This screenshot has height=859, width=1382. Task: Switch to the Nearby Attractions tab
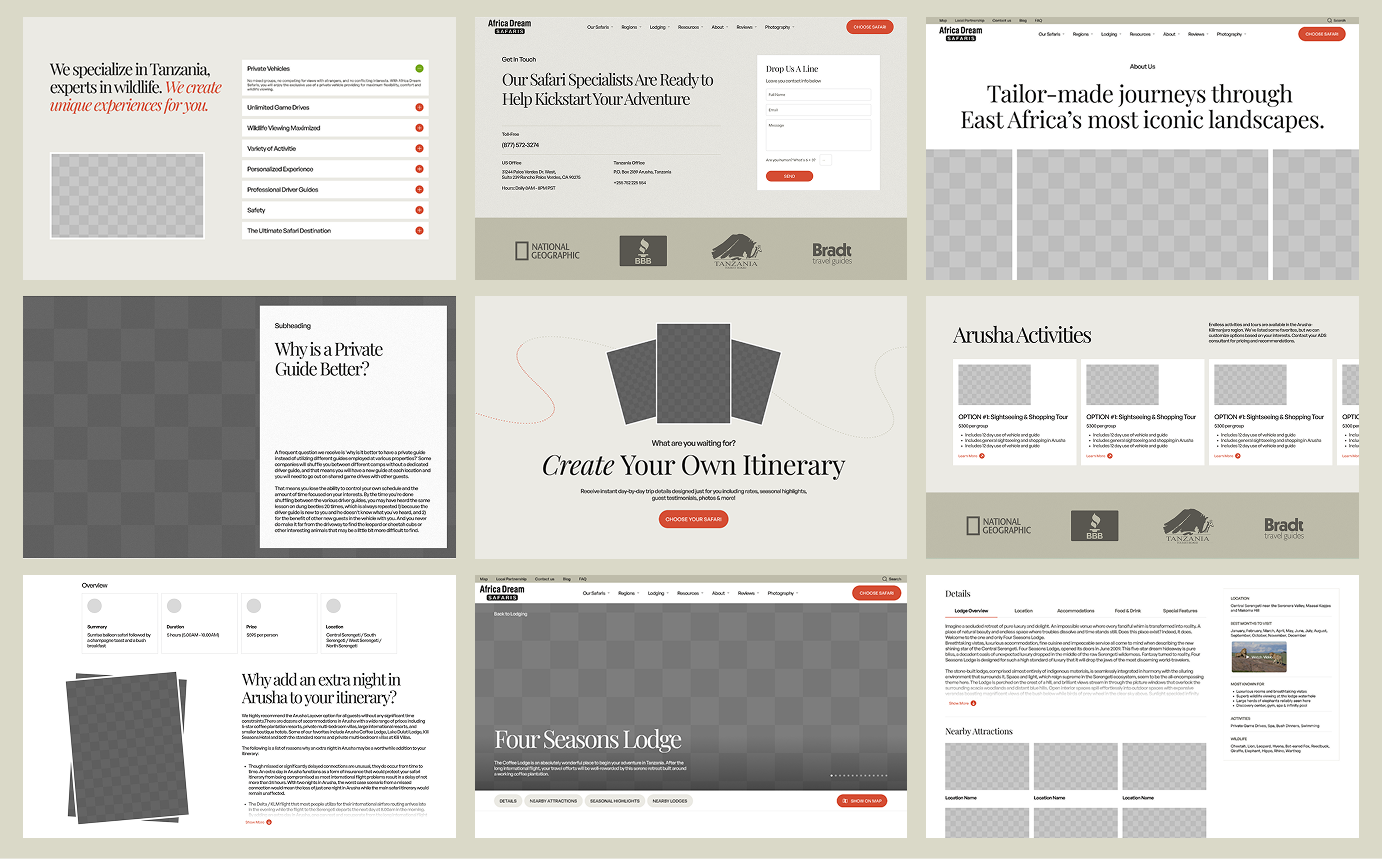[554, 800]
